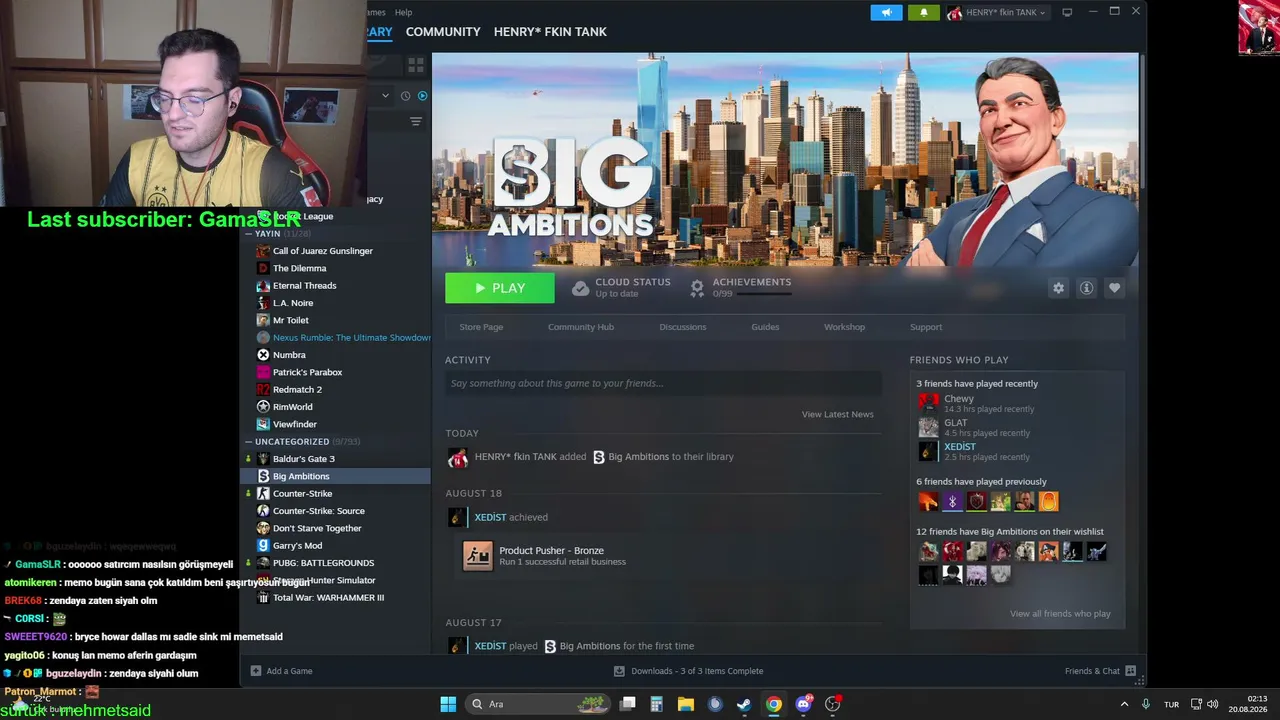Image resolution: width=1280 pixels, height=720 pixels.
Task: Add Big Ambitions to favorites heart
Action: click(x=1114, y=288)
